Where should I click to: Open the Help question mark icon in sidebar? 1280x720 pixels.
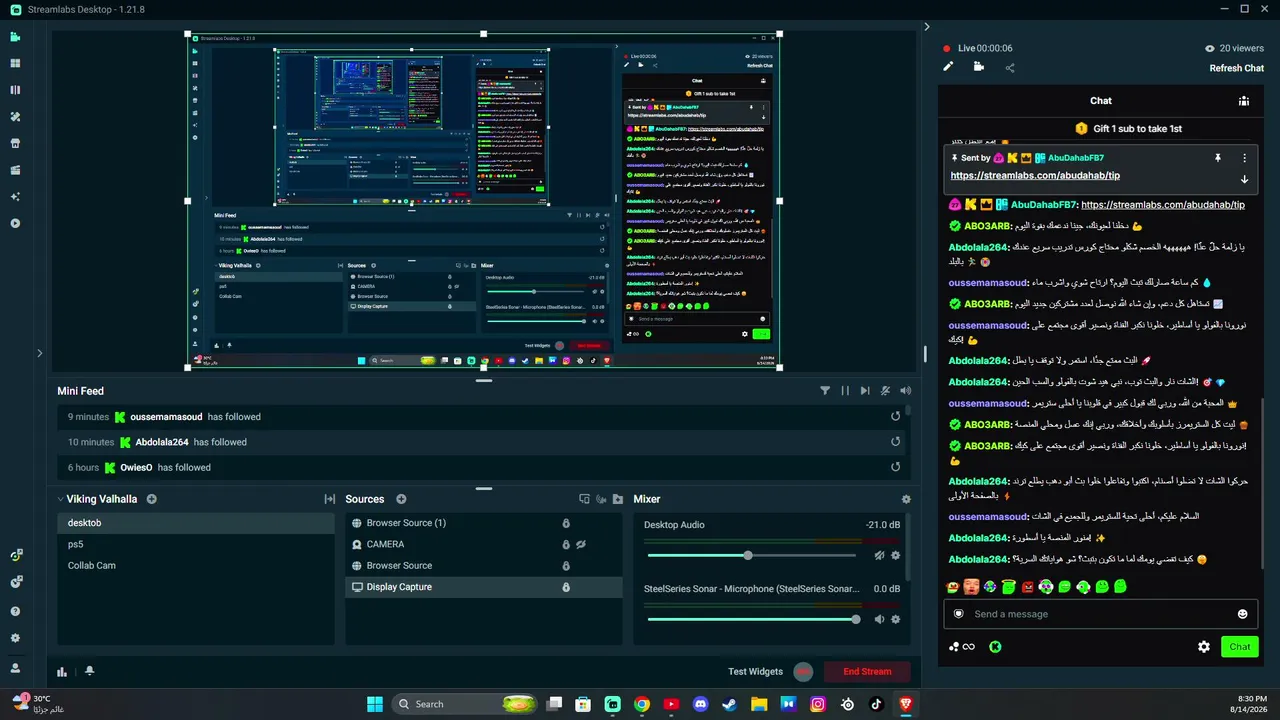click(15, 611)
